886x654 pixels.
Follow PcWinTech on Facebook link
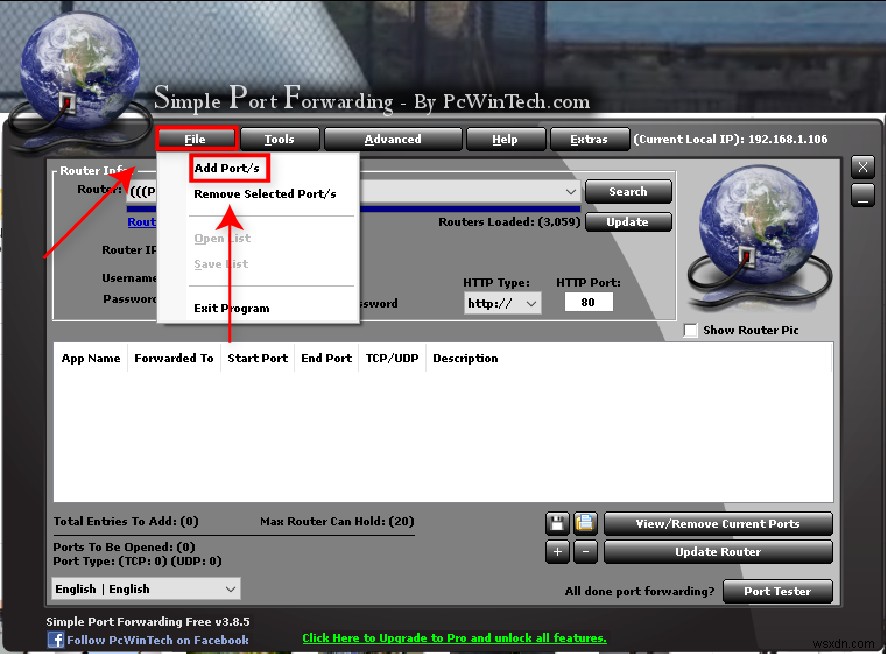pos(158,640)
